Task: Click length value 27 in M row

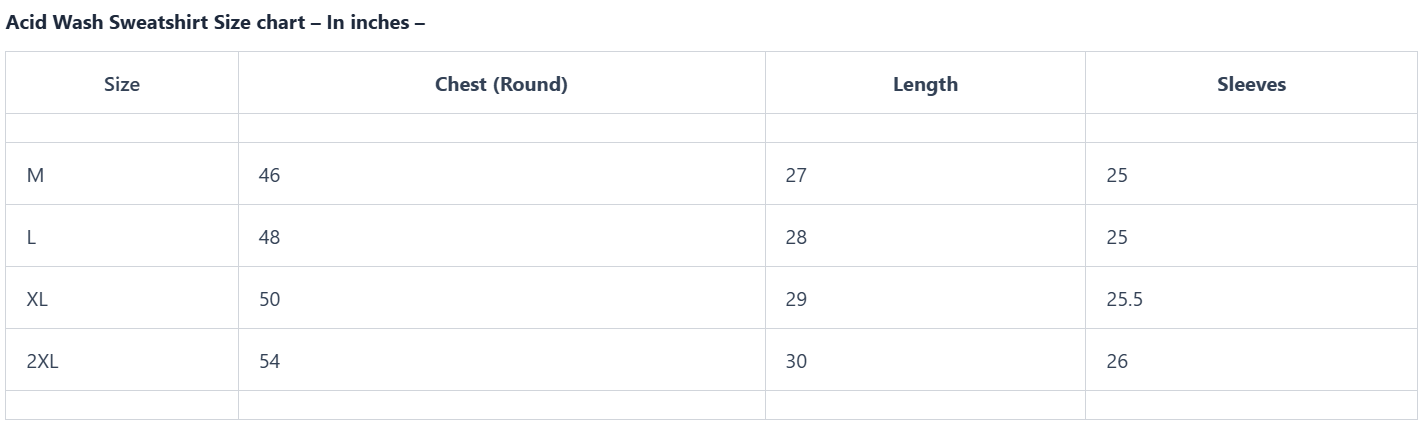Action: pyautogui.click(x=796, y=175)
